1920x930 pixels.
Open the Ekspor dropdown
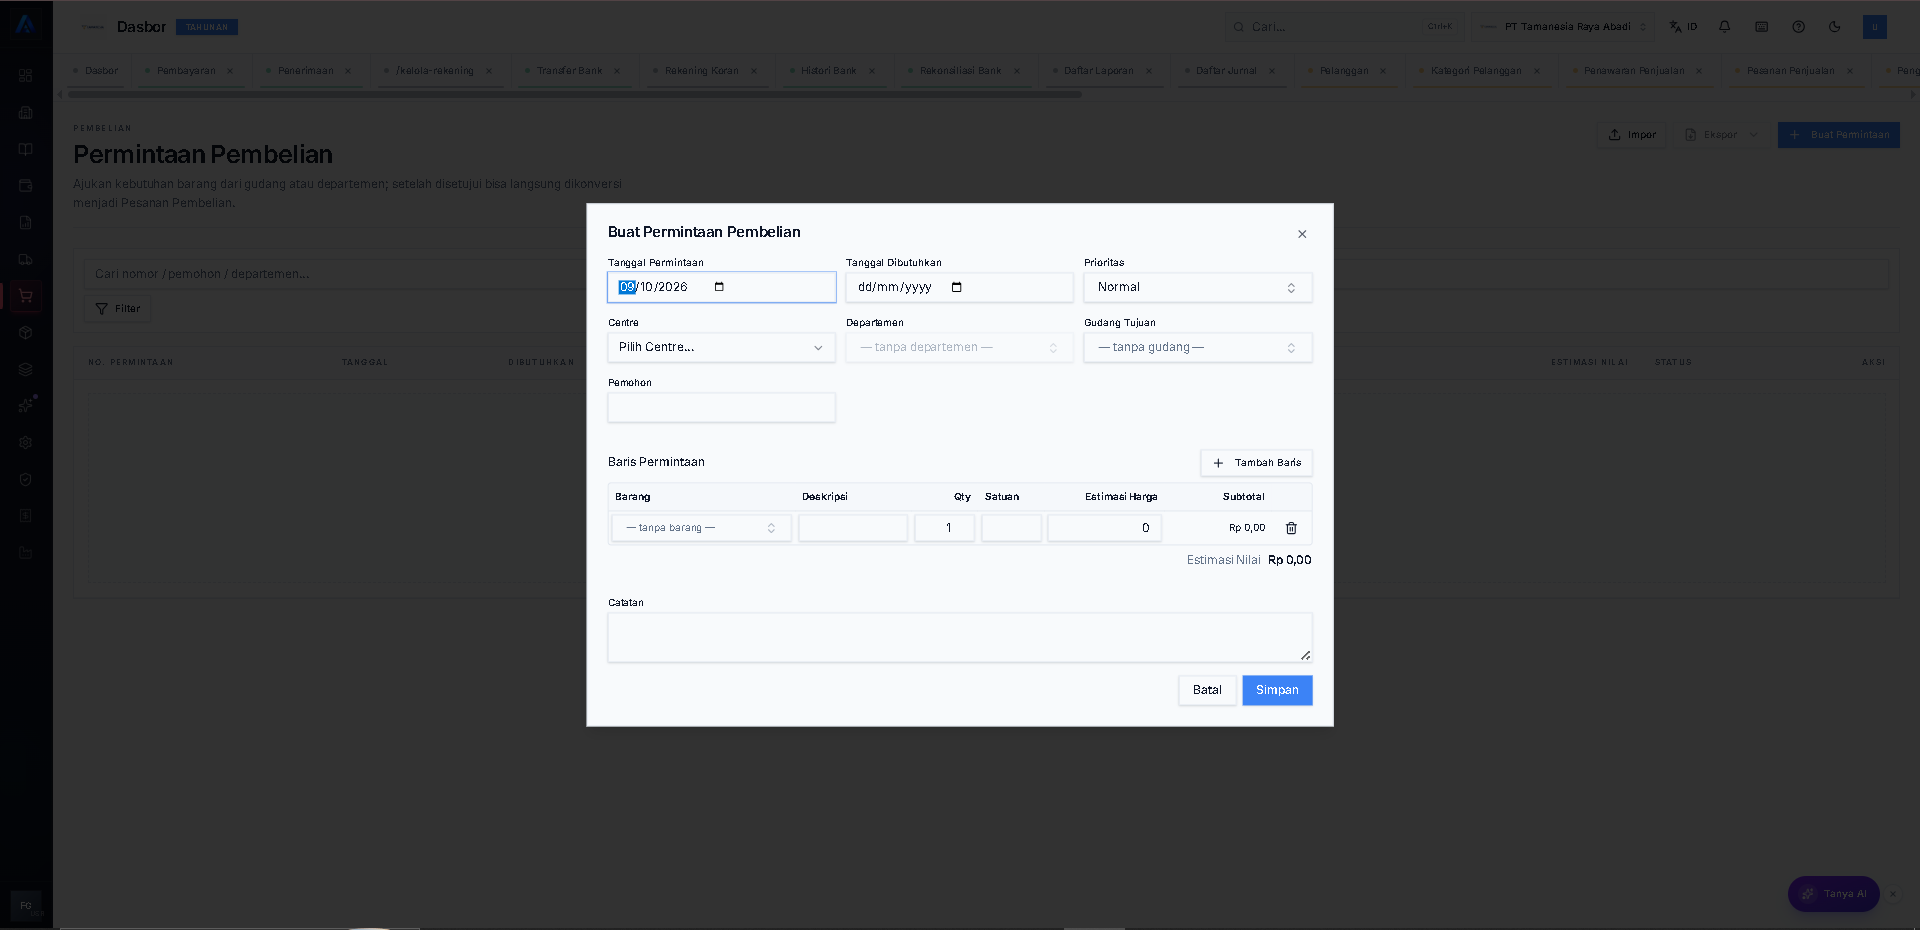pos(1720,135)
